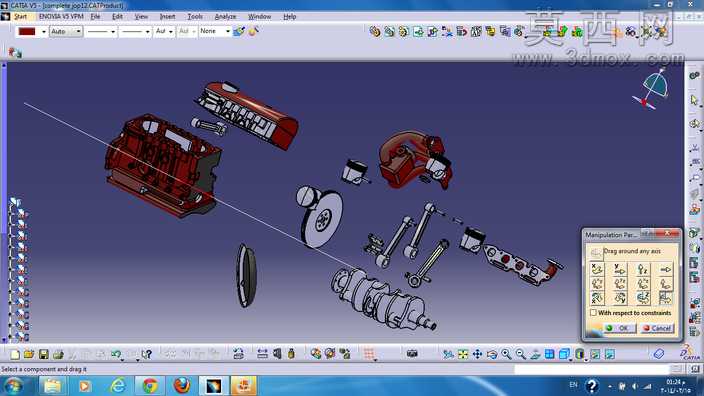
Task: Open Firefox from taskbar
Action: (x=181, y=386)
